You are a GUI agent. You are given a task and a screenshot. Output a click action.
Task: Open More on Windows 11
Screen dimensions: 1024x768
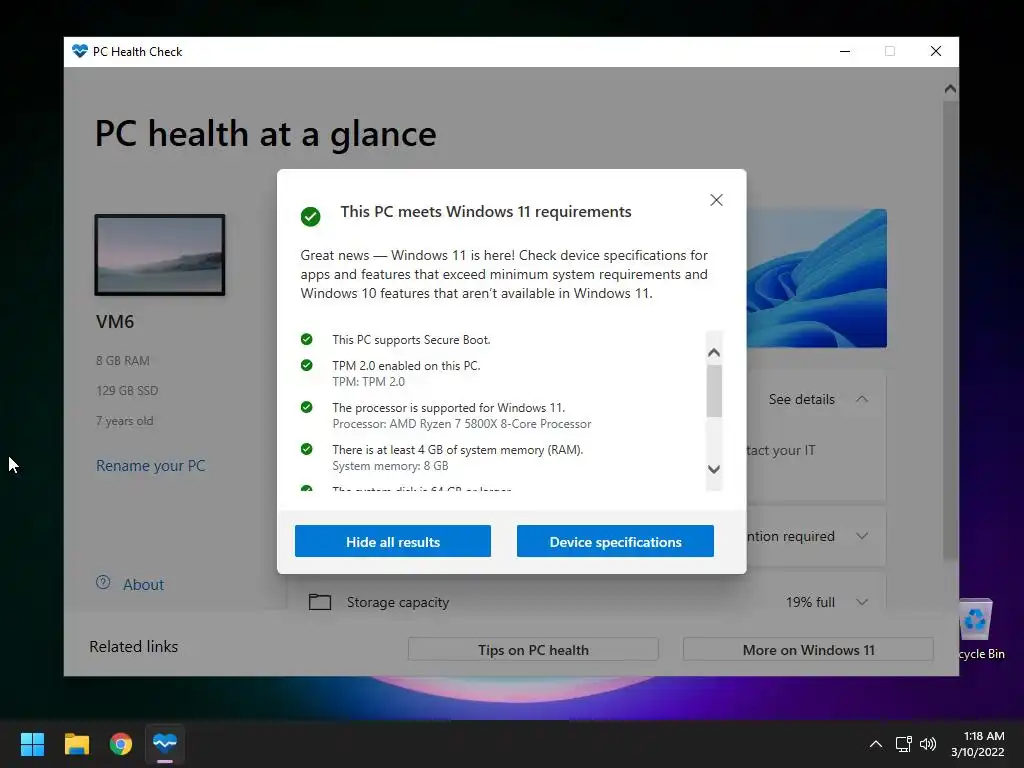pos(808,650)
